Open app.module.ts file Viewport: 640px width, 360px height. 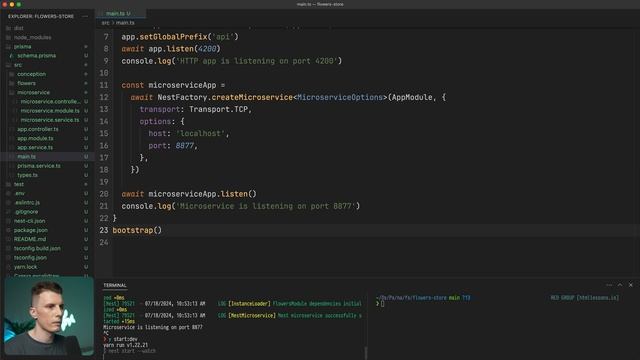point(35,138)
